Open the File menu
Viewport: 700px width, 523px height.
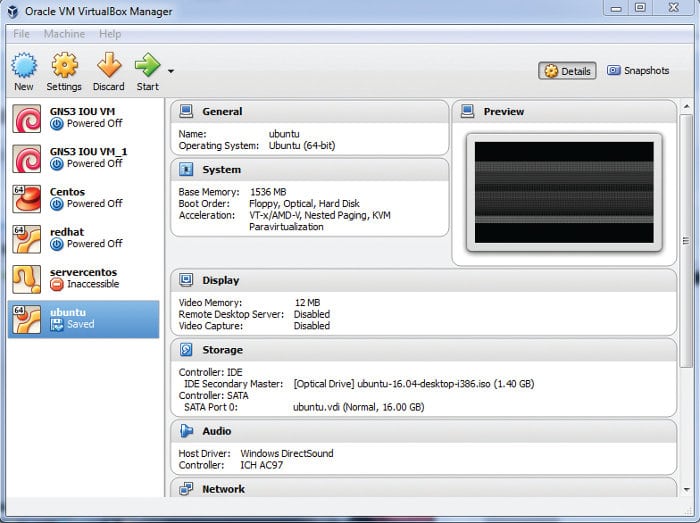pyautogui.click(x=21, y=34)
